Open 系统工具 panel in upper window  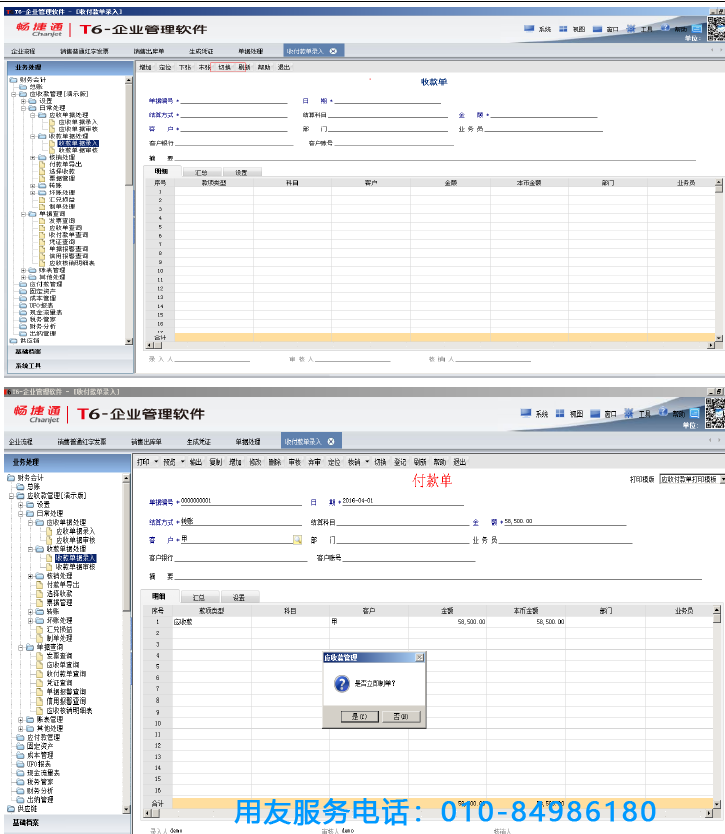click(28, 366)
